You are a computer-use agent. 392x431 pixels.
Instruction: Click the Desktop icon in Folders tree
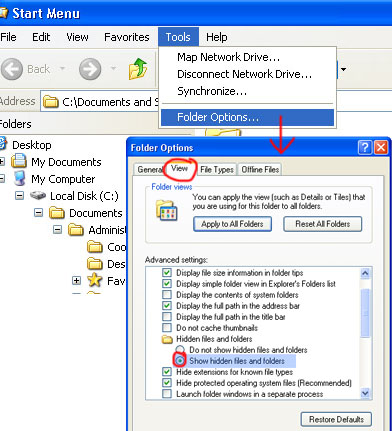(x=3, y=144)
